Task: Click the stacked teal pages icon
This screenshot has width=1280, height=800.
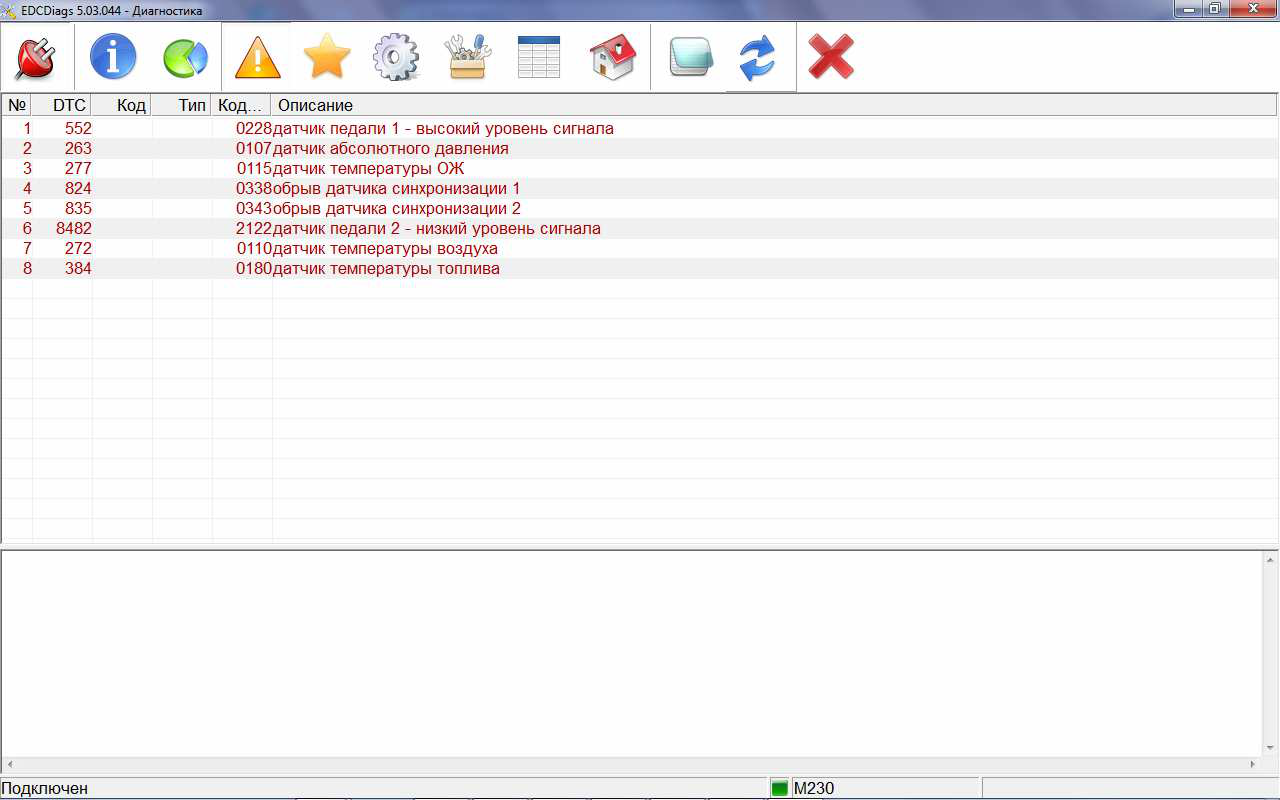Action: (690, 58)
